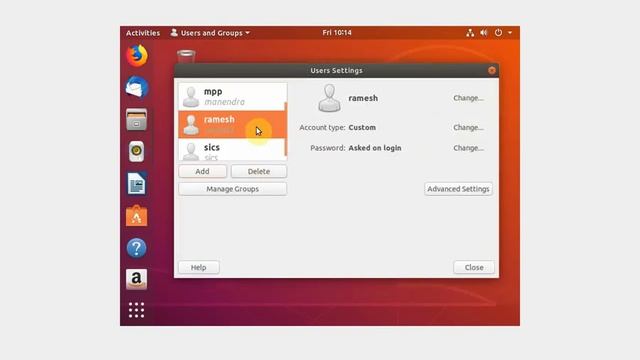Change the name of user ramesh
The width and height of the screenshot is (640, 360).
[468, 98]
